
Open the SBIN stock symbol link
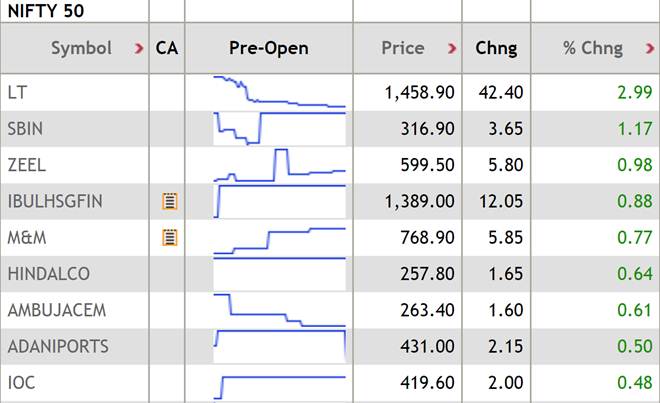(25, 129)
